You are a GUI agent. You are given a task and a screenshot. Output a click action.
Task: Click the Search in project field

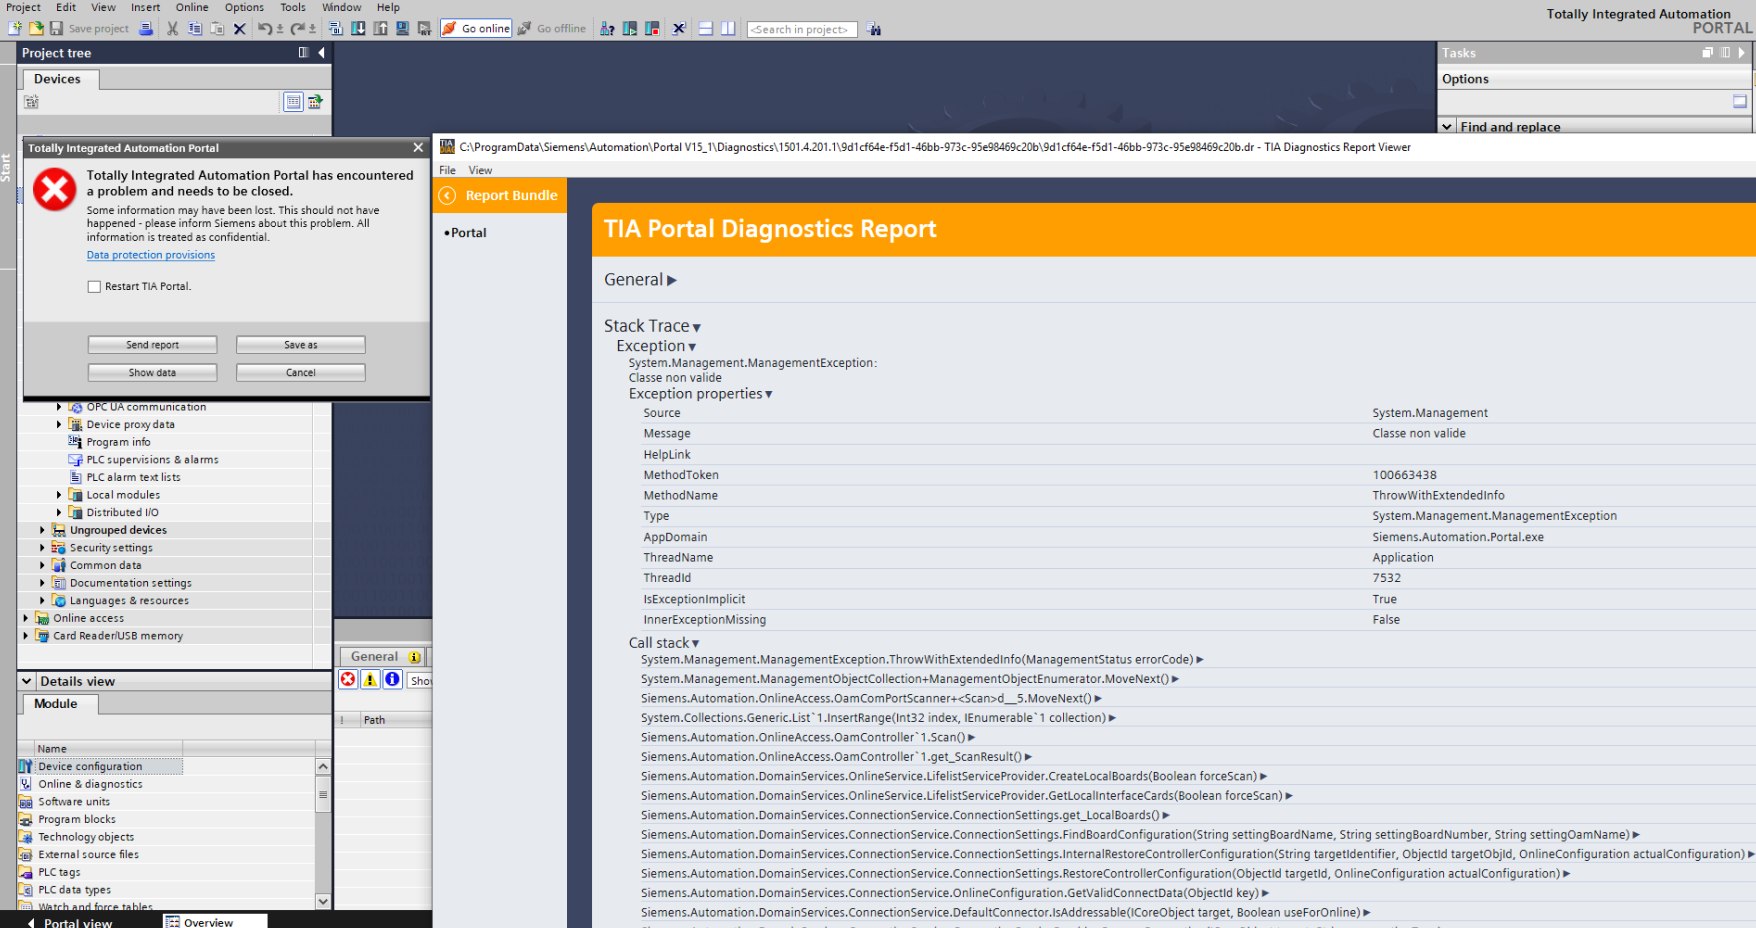click(801, 29)
